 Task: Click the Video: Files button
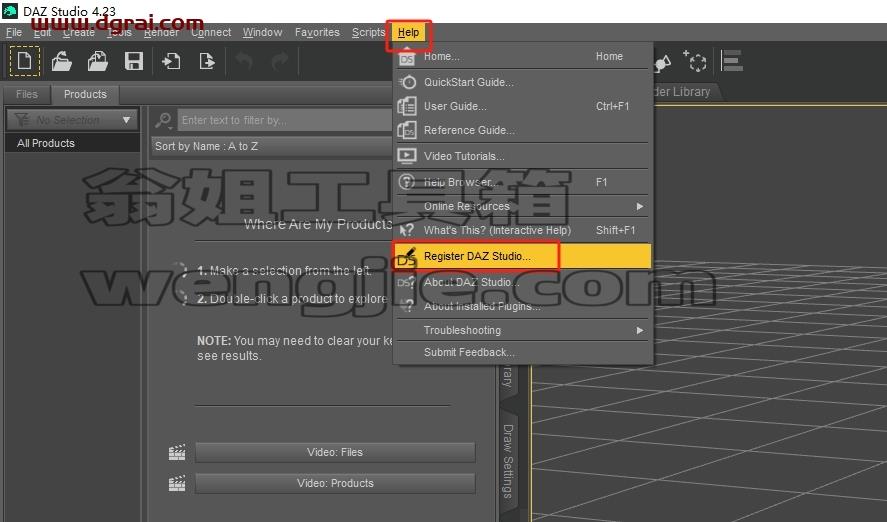click(335, 452)
